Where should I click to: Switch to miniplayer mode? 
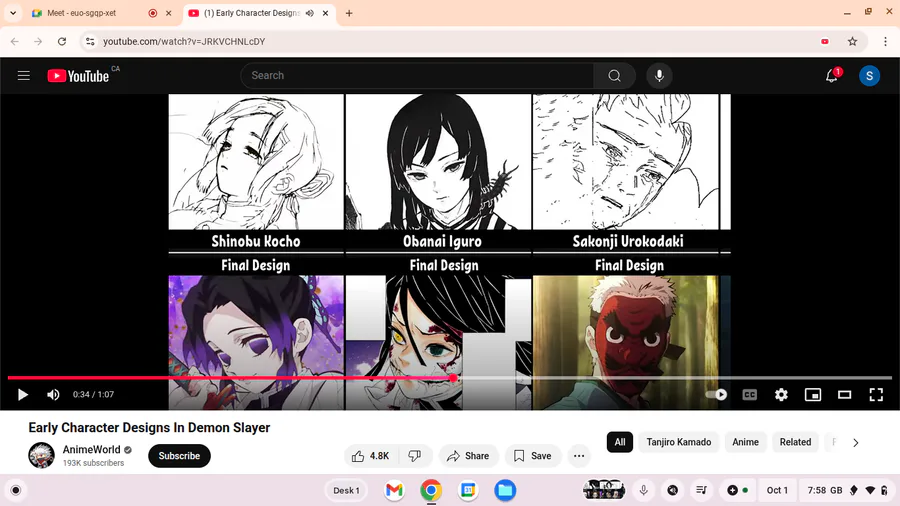(x=813, y=395)
